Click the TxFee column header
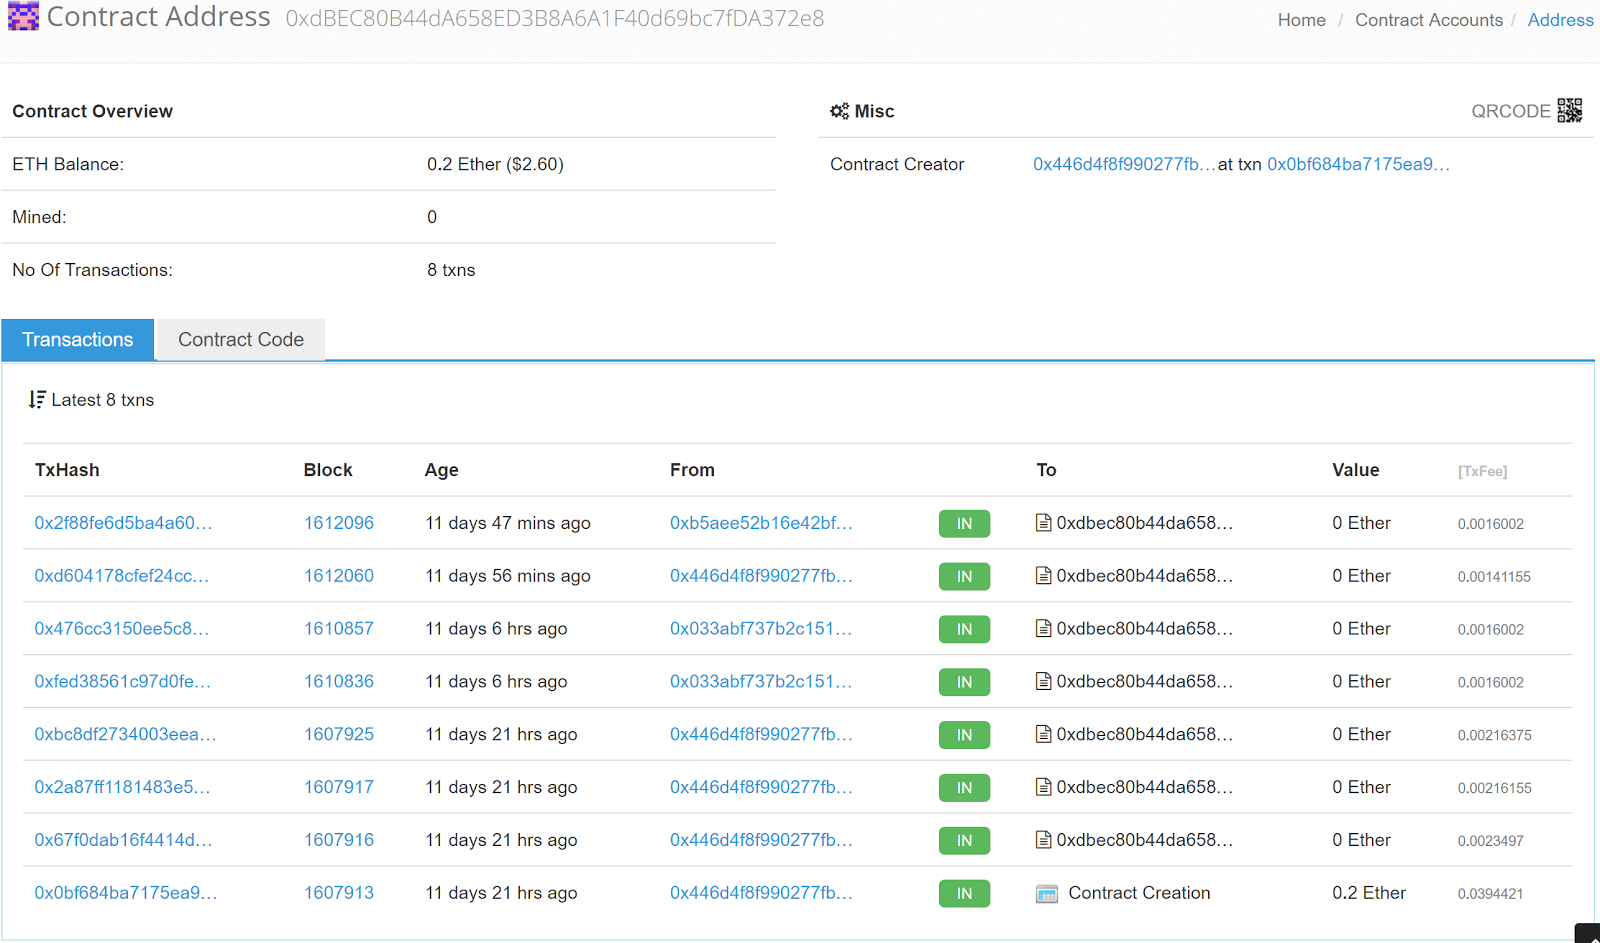 pos(1482,471)
